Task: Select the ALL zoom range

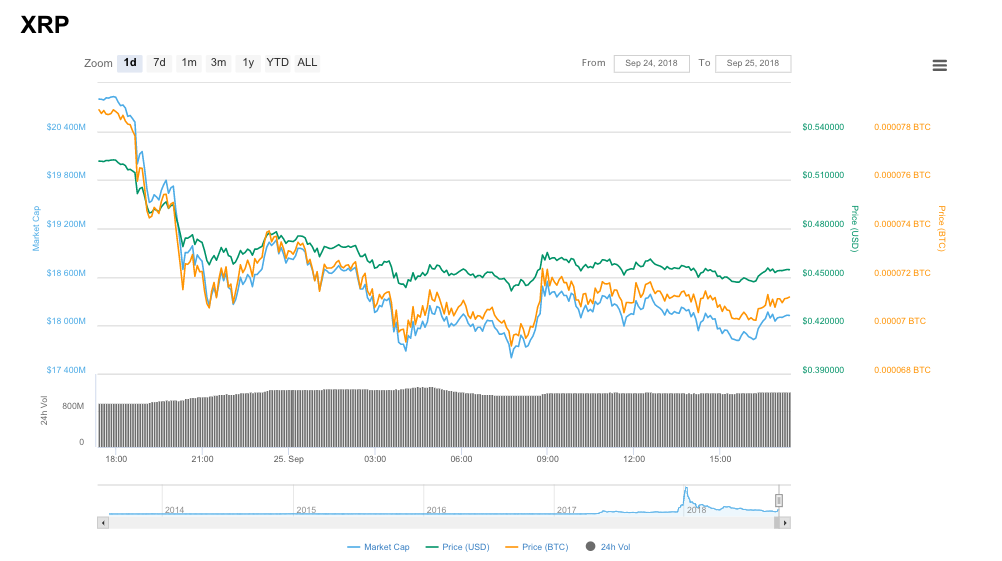Action: coord(307,63)
